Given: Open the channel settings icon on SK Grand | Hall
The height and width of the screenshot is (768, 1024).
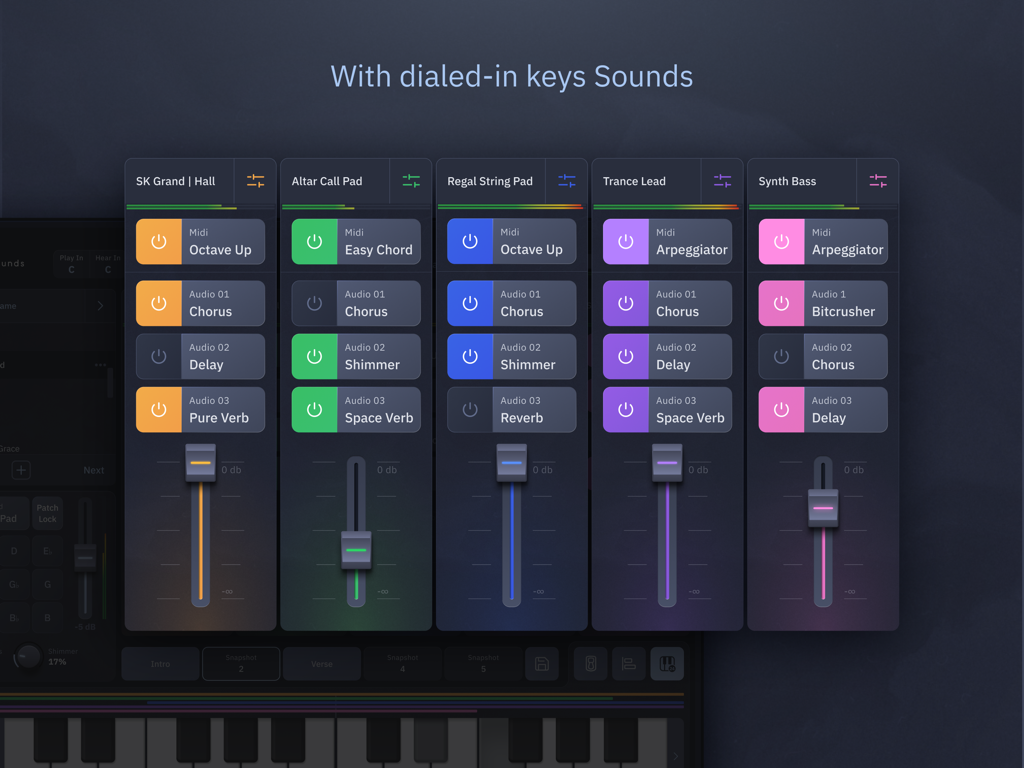Looking at the screenshot, I should [257, 181].
